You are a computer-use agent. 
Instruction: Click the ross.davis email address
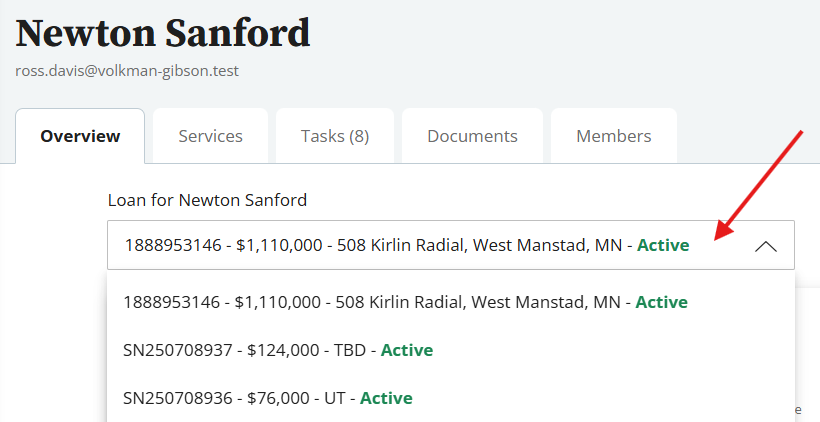[x=127, y=71]
